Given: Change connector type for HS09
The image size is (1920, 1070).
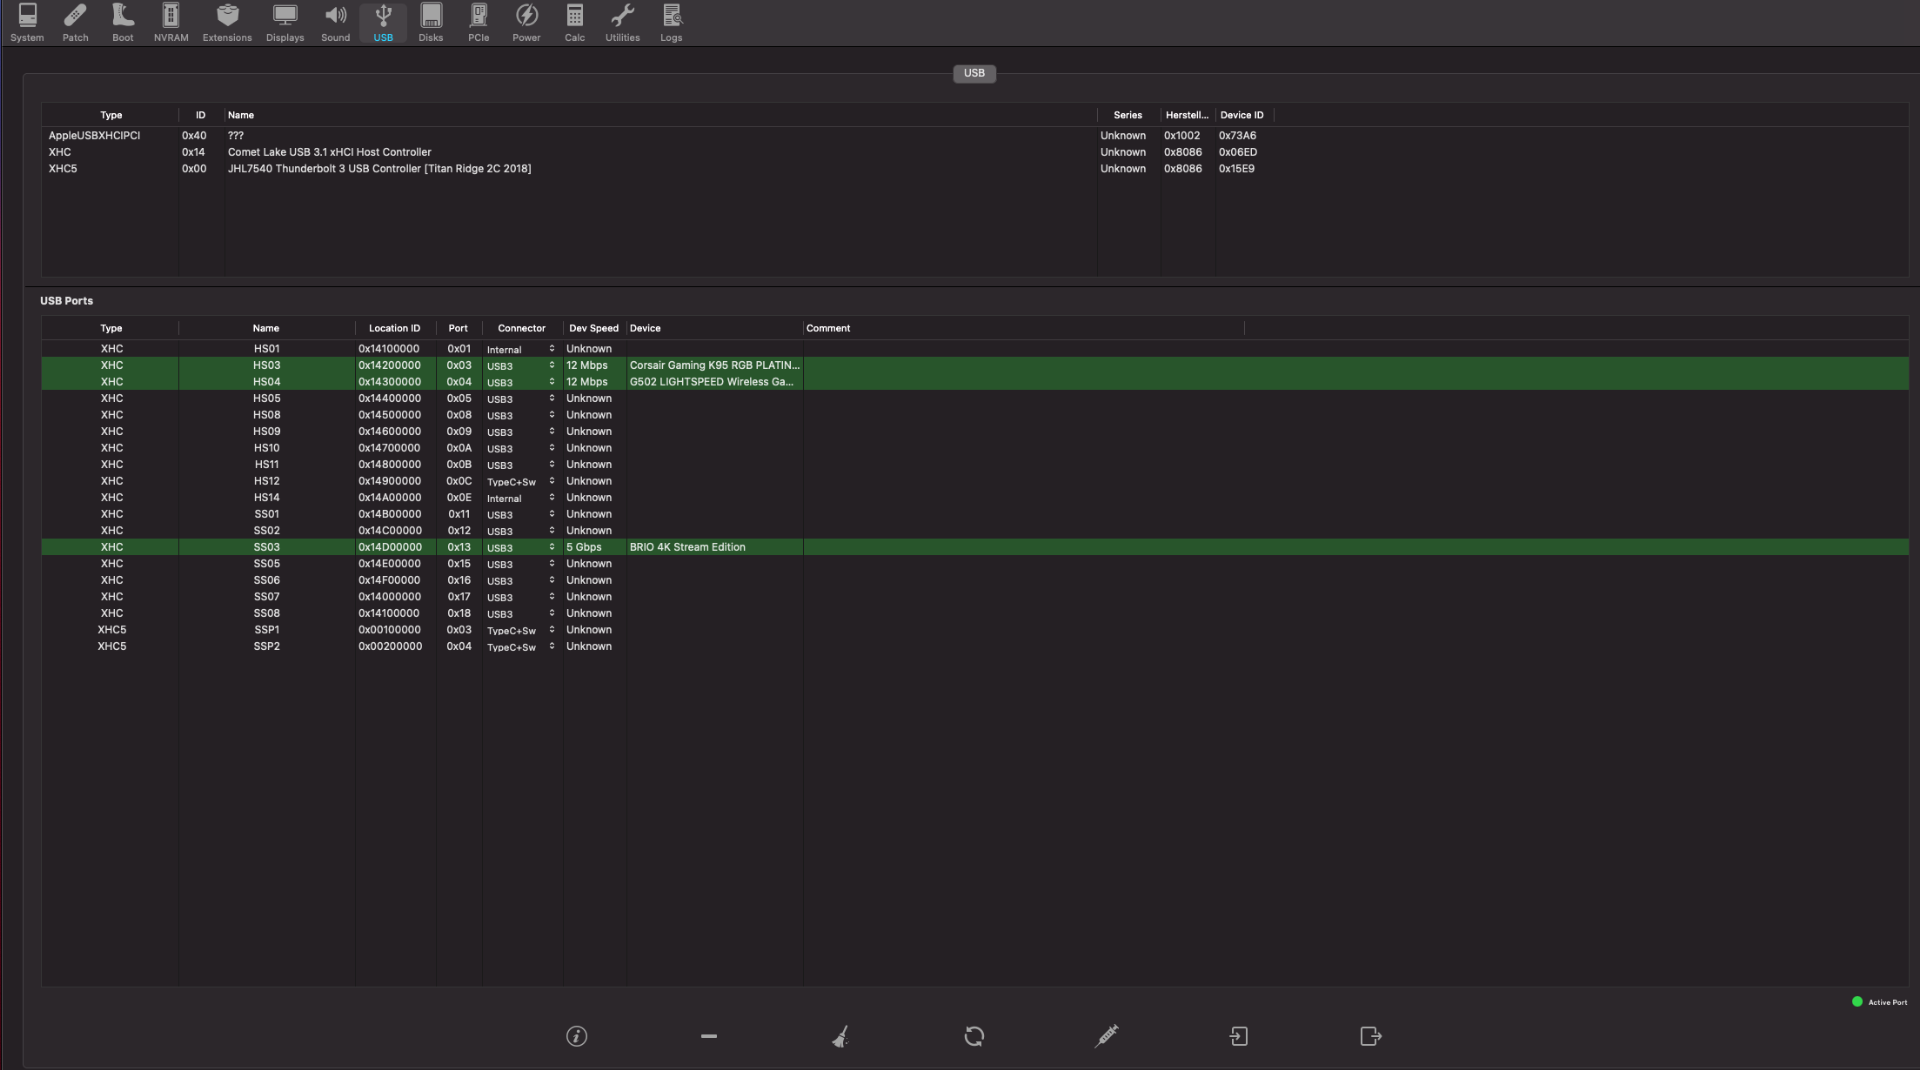Looking at the screenshot, I should [520, 432].
